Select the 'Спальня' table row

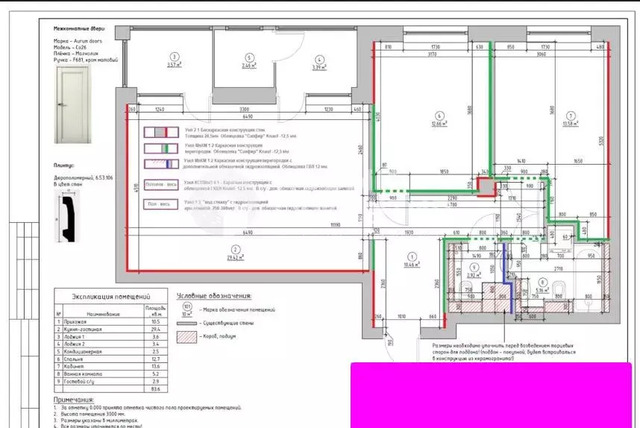(111, 359)
